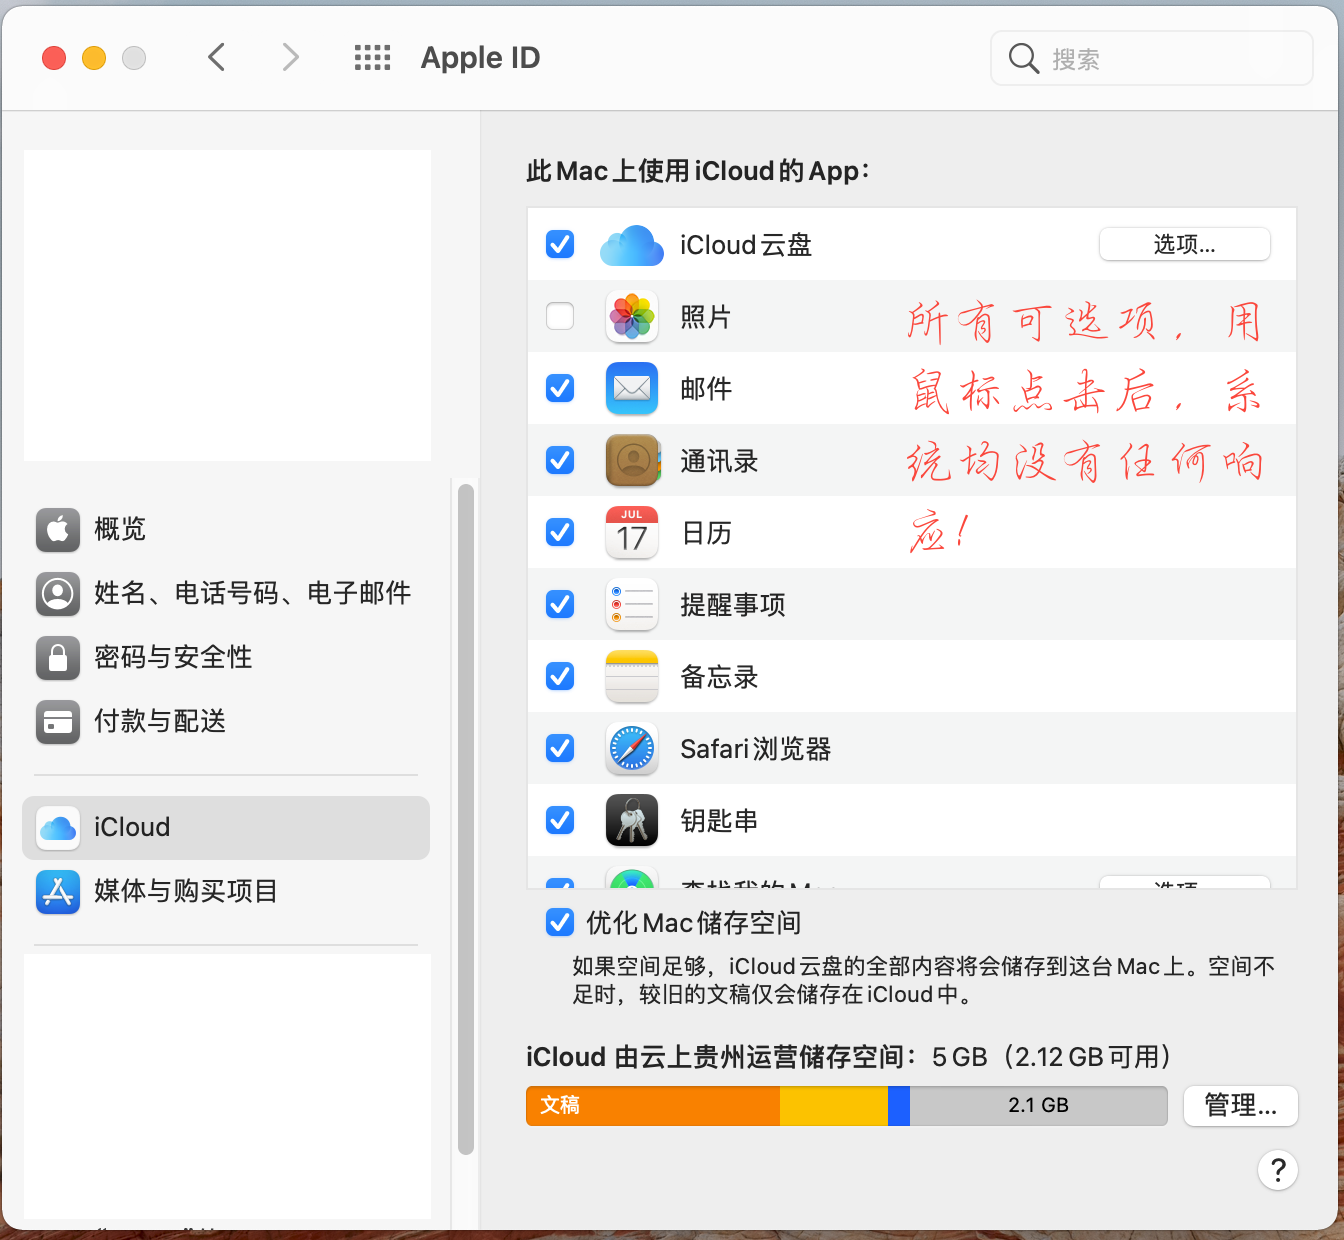Enable the 照片 checkbox

(x=560, y=316)
